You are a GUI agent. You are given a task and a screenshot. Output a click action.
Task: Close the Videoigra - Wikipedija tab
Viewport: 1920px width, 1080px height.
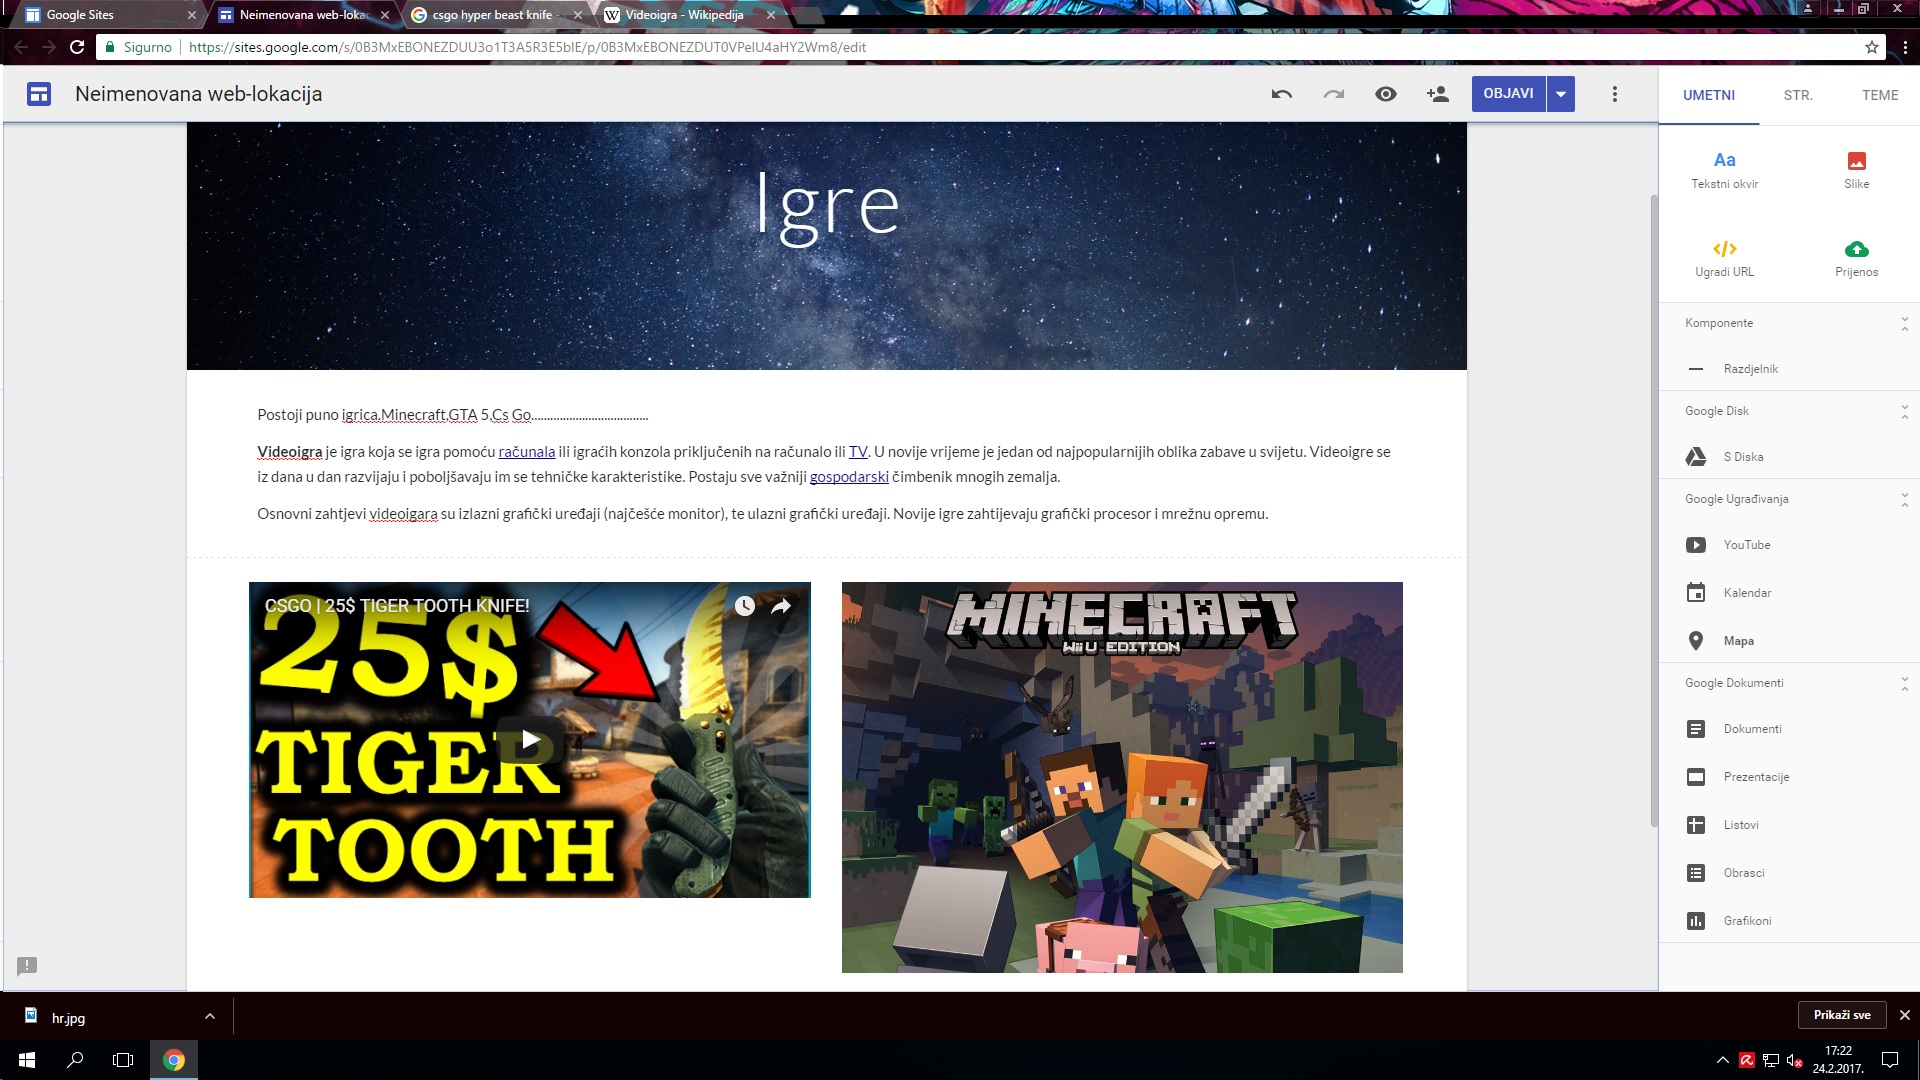click(769, 15)
